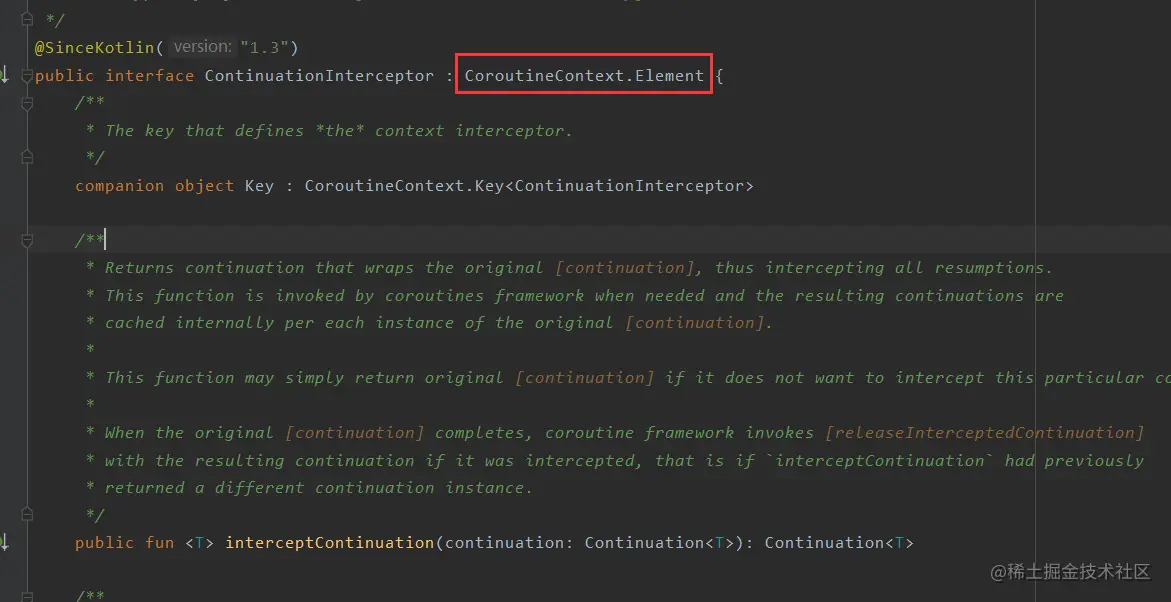Click the [continuation] reference after 'wraps the original'
Image resolution: width=1171 pixels, height=602 pixels.
click(x=625, y=267)
